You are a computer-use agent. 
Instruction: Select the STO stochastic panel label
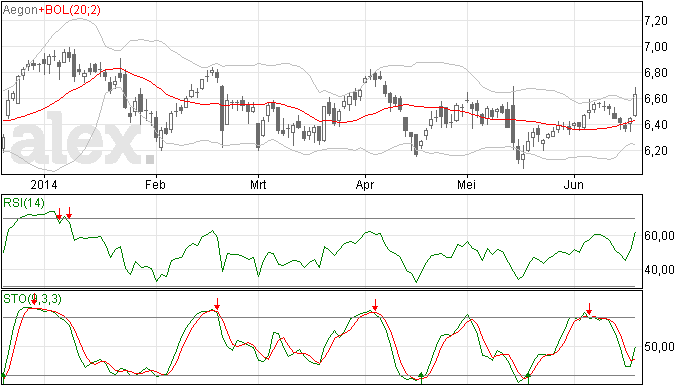[x=32, y=299]
